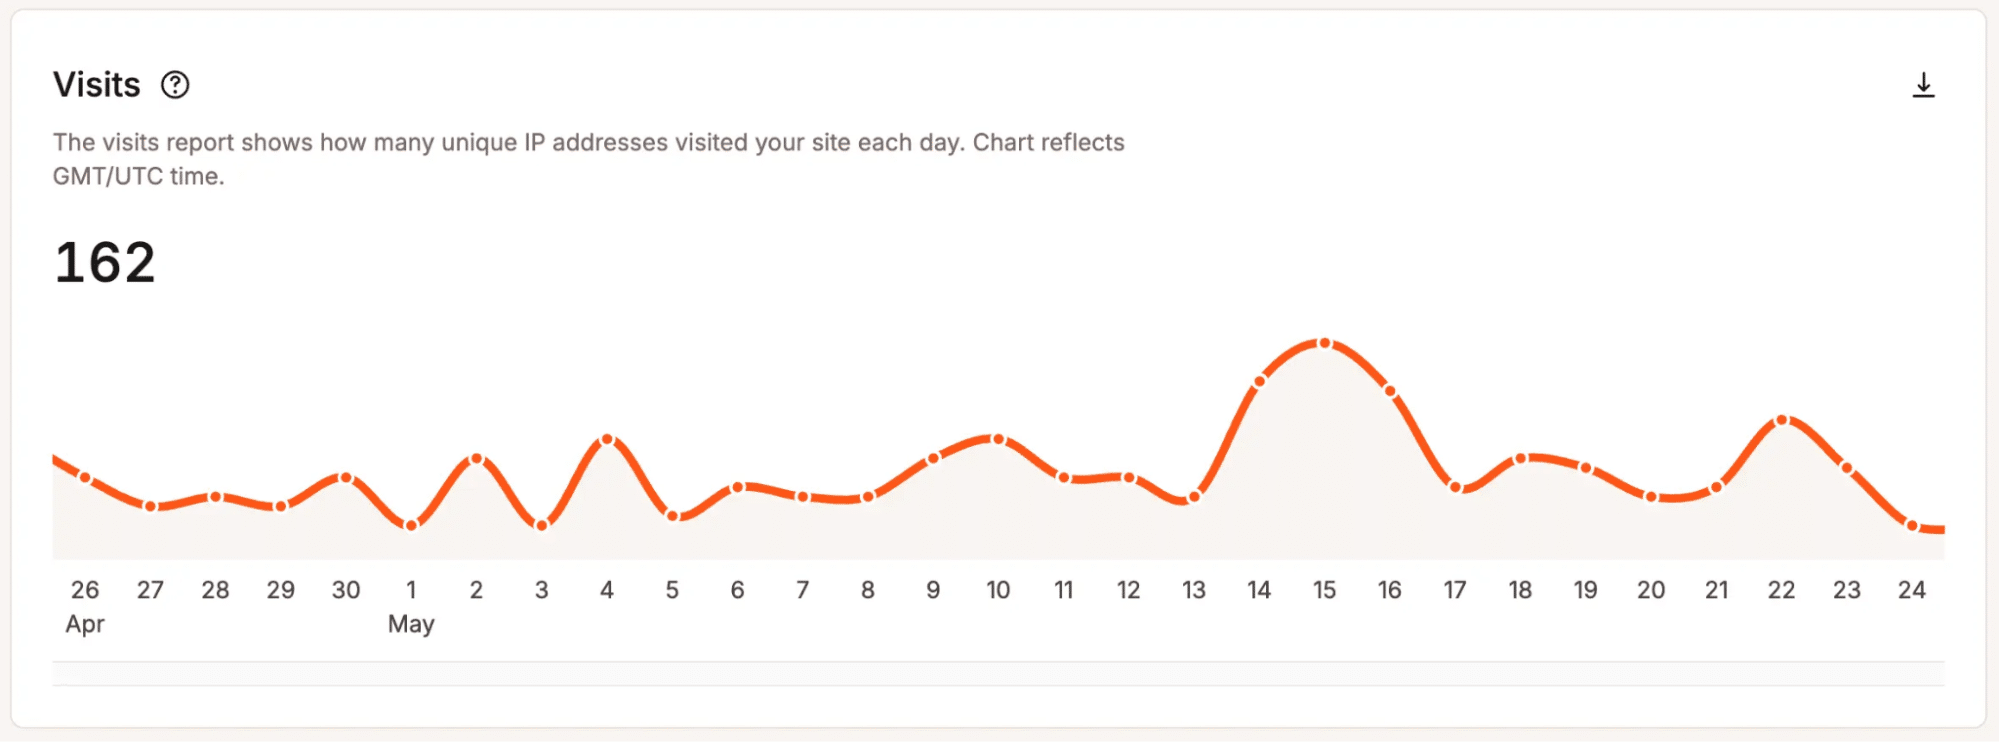Click the Apr label under date 26
Image resolution: width=1999 pixels, height=742 pixels.
(x=86, y=623)
